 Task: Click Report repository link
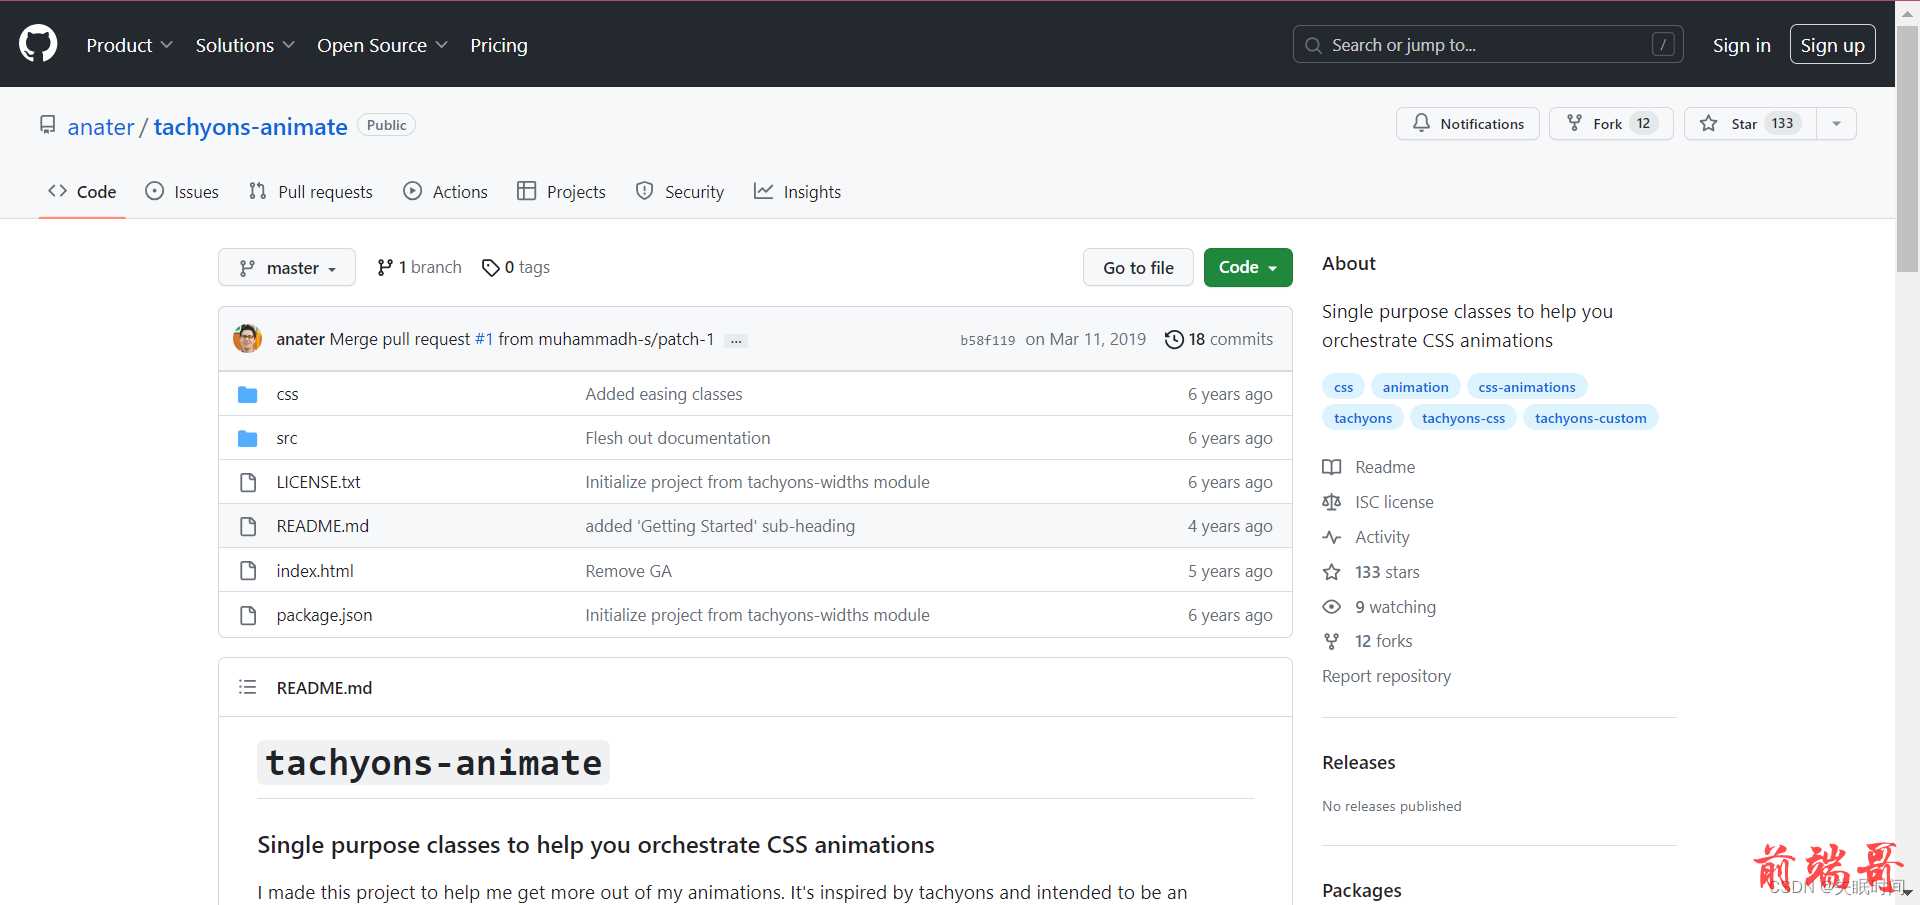pos(1386,676)
